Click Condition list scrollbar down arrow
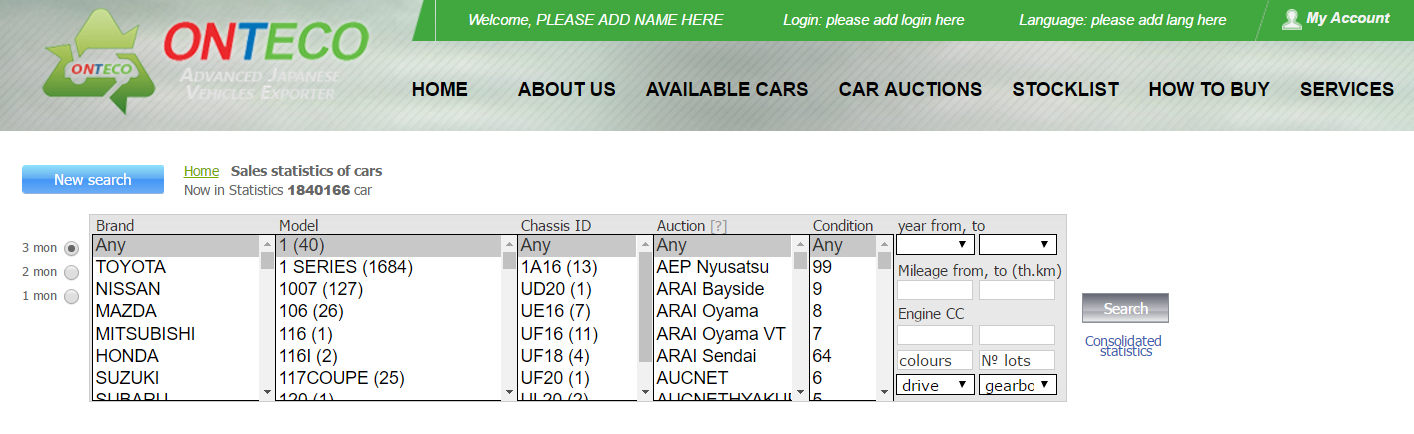The height and width of the screenshot is (434, 1414). [884, 392]
